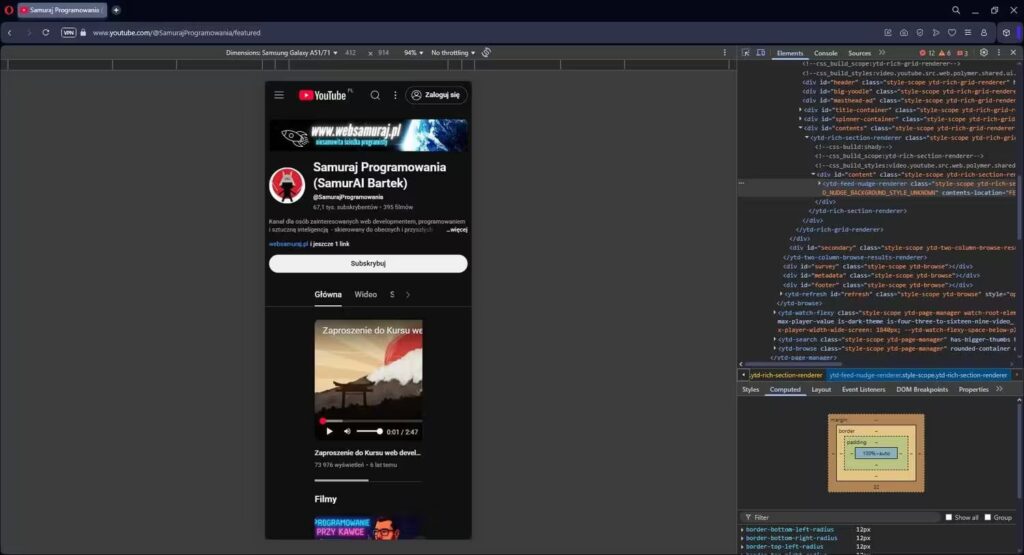
Task: Open the Properties sidebar tab
Action: pyautogui.click(x=973, y=390)
